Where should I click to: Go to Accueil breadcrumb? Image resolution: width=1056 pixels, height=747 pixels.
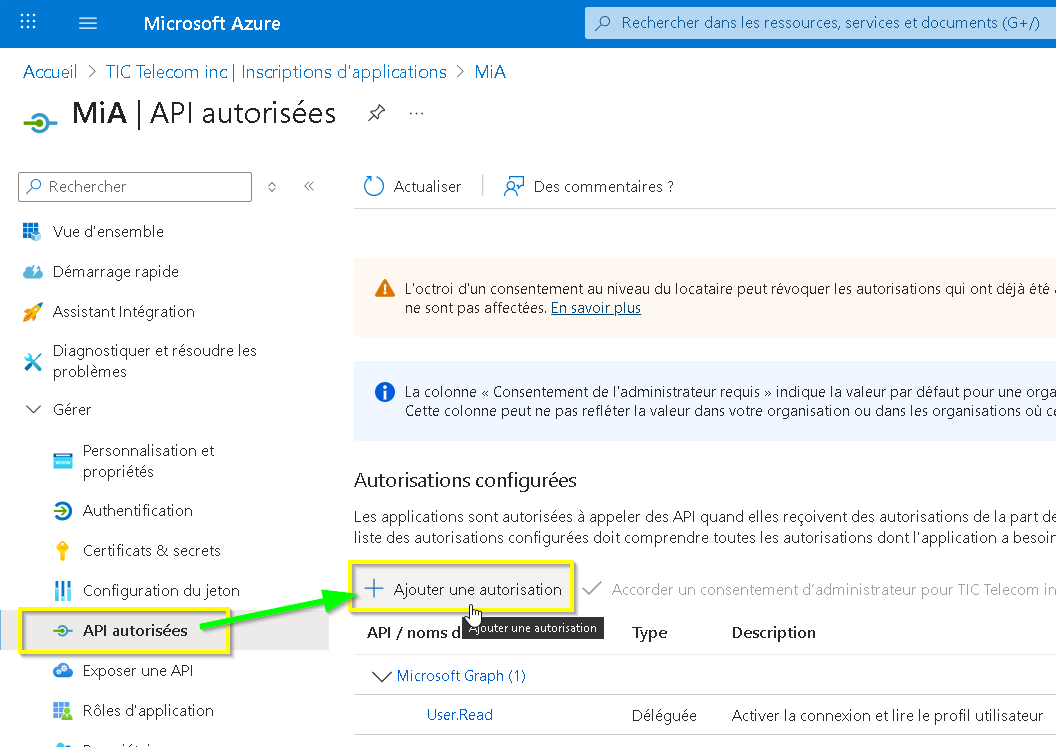[x=50, y=72]
